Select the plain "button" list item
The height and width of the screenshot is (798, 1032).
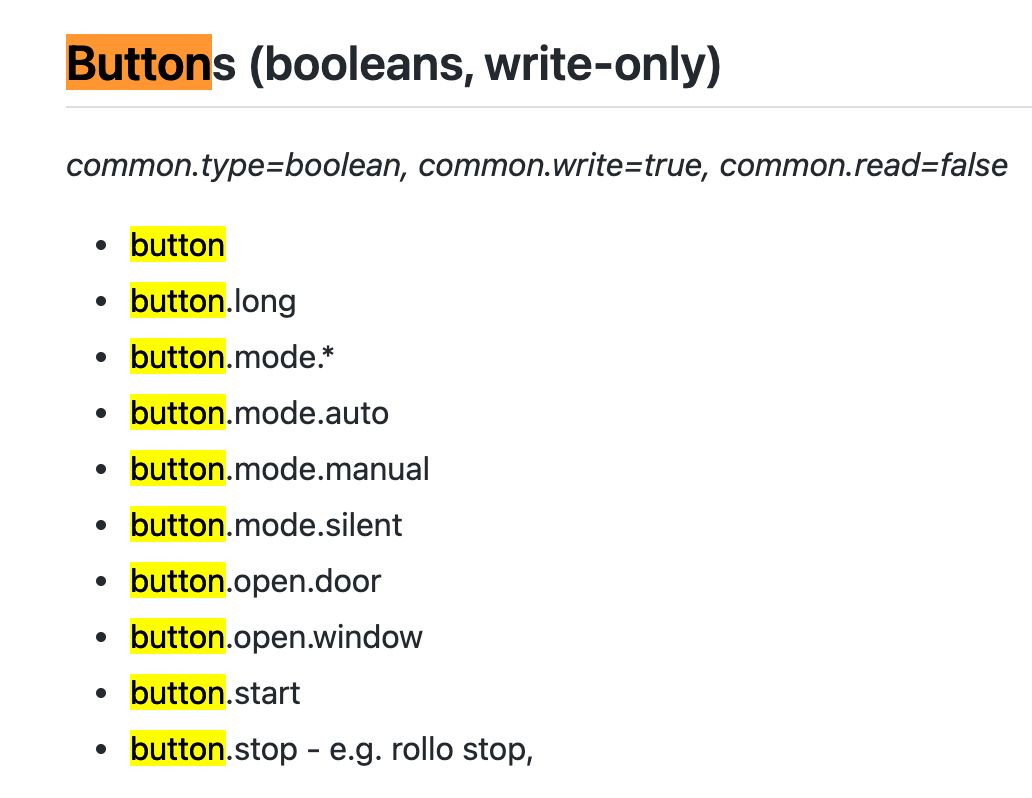tap(178, 245)
